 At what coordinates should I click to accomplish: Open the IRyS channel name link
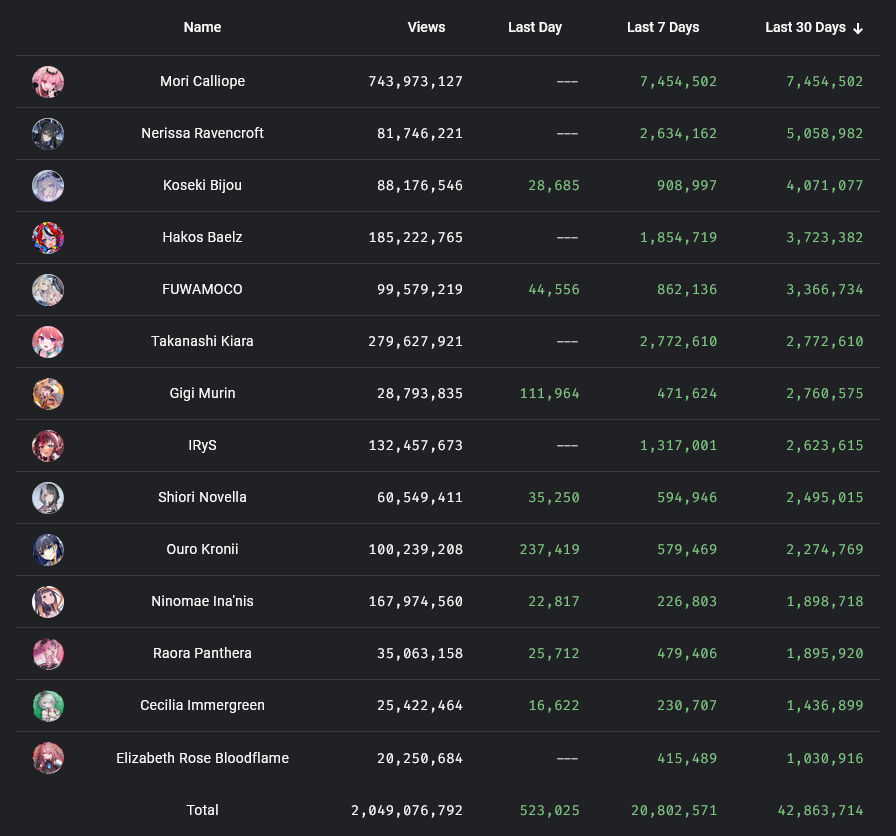[x=202, y=446]
